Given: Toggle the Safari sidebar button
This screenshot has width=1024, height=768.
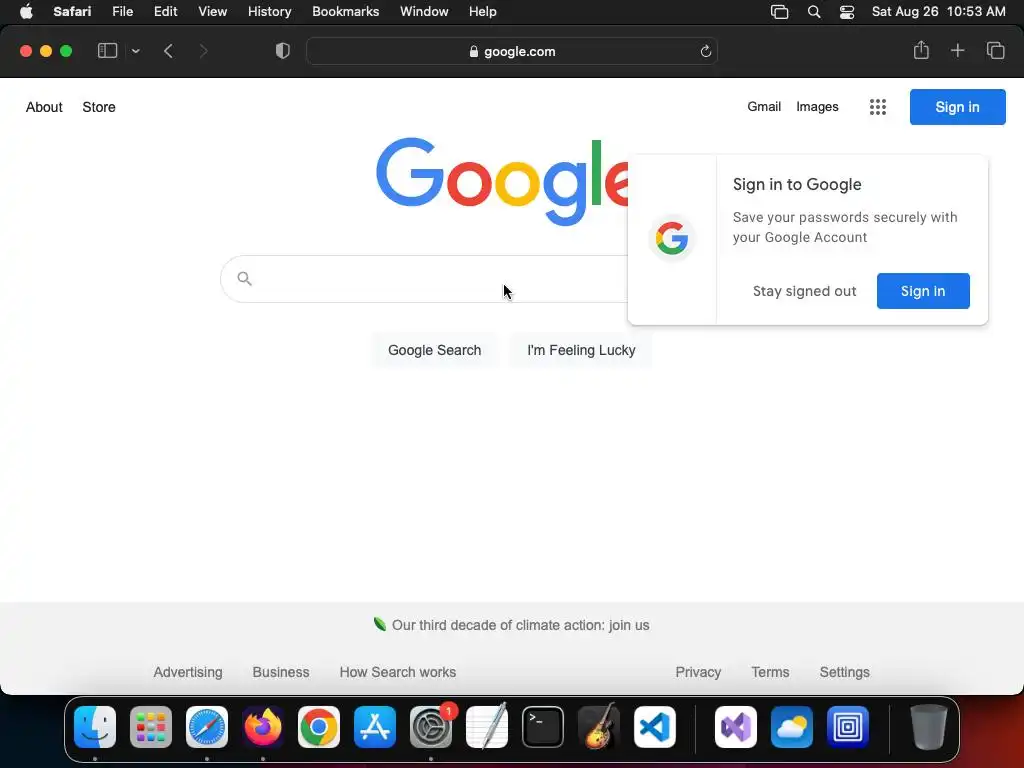Looking at the screenshot, I should (x=107, y=51).
